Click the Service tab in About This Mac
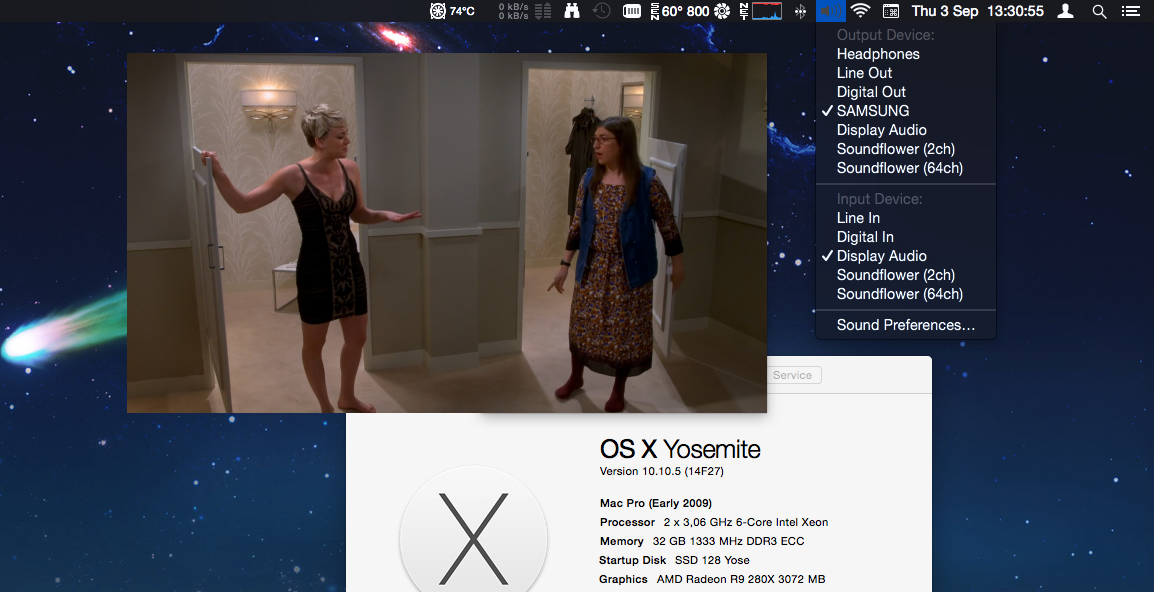Viewport: 1154px width, 592px height. point(793,375)
